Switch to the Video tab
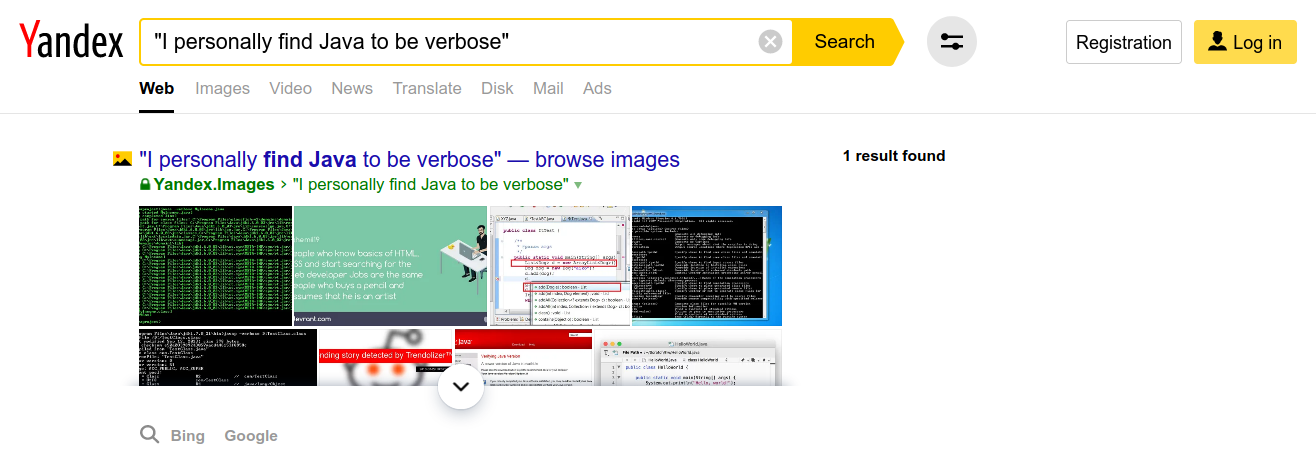1316x472 pixels. 291,88
